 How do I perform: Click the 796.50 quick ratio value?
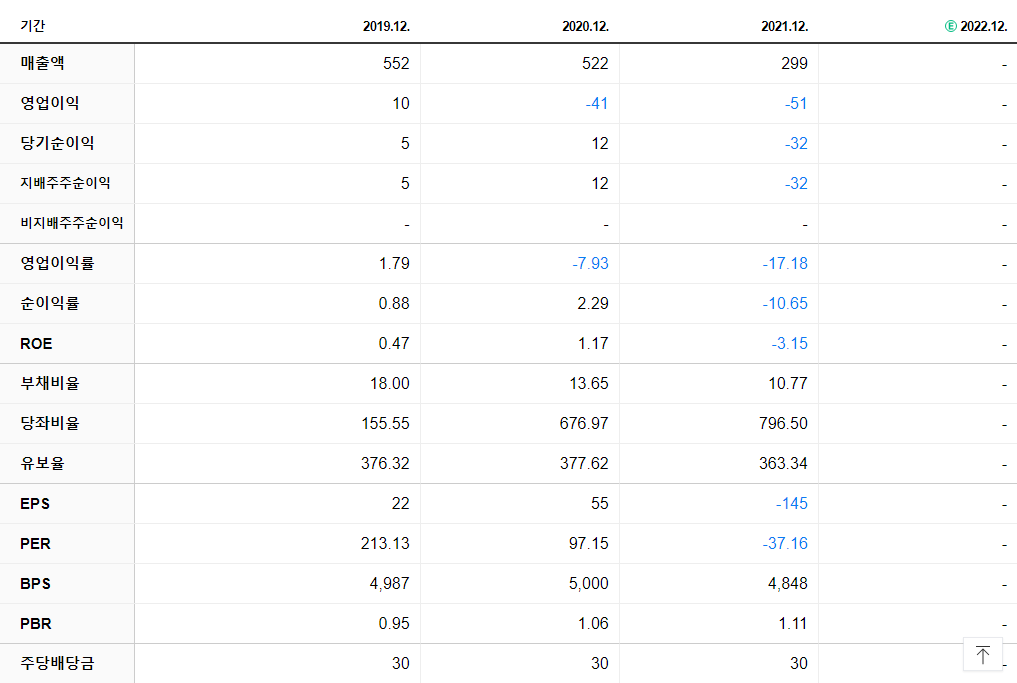(784, 424)
